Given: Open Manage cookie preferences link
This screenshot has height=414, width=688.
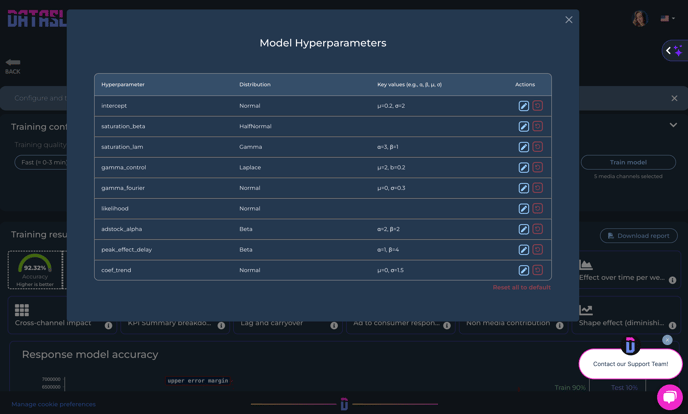Looking at the screenshot, I should click(x=54, y=404).
